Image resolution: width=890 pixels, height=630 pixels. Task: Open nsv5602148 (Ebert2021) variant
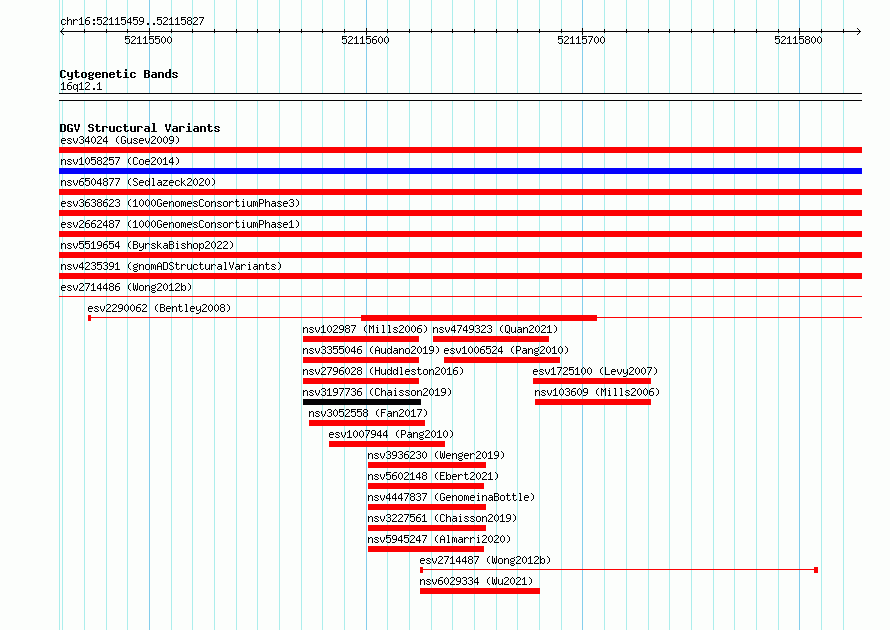click(433, 476)
